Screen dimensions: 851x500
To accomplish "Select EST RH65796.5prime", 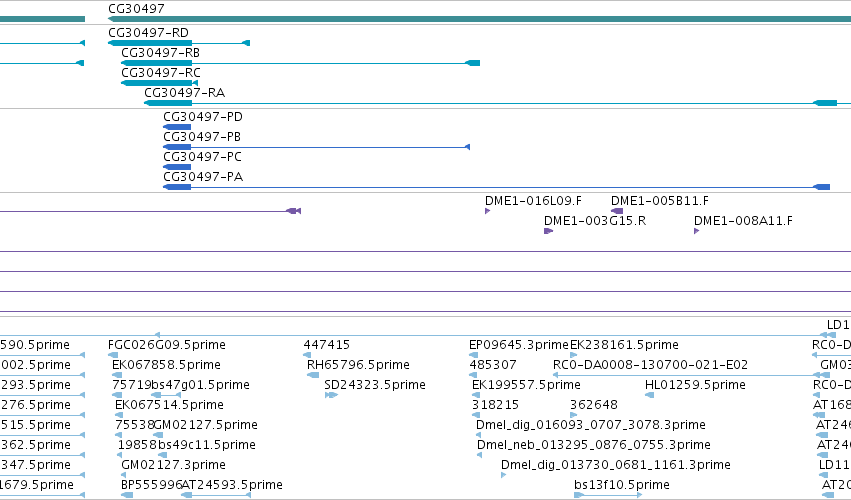I will [x=358, y=365].
